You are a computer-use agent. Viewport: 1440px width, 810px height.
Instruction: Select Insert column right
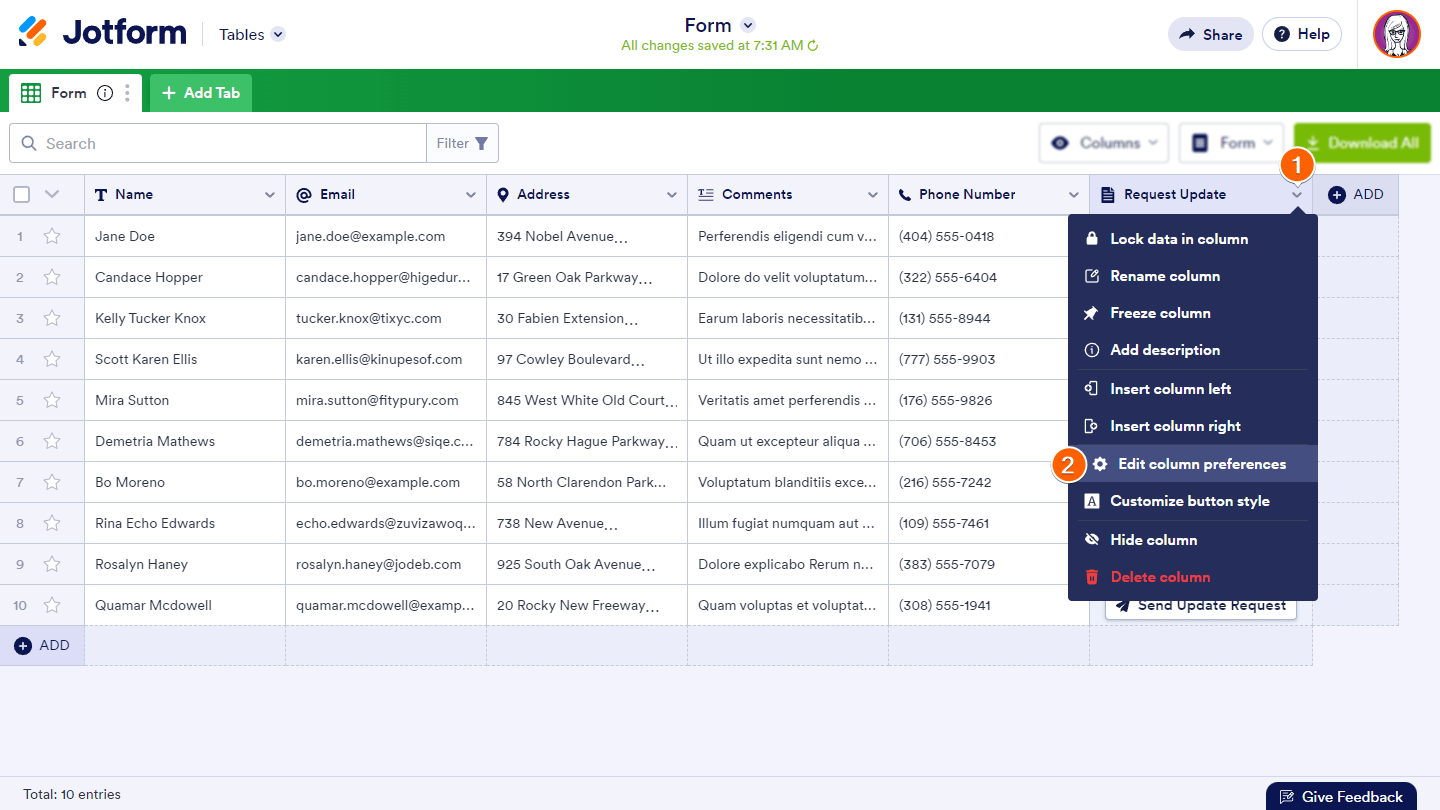[1192, 426]
